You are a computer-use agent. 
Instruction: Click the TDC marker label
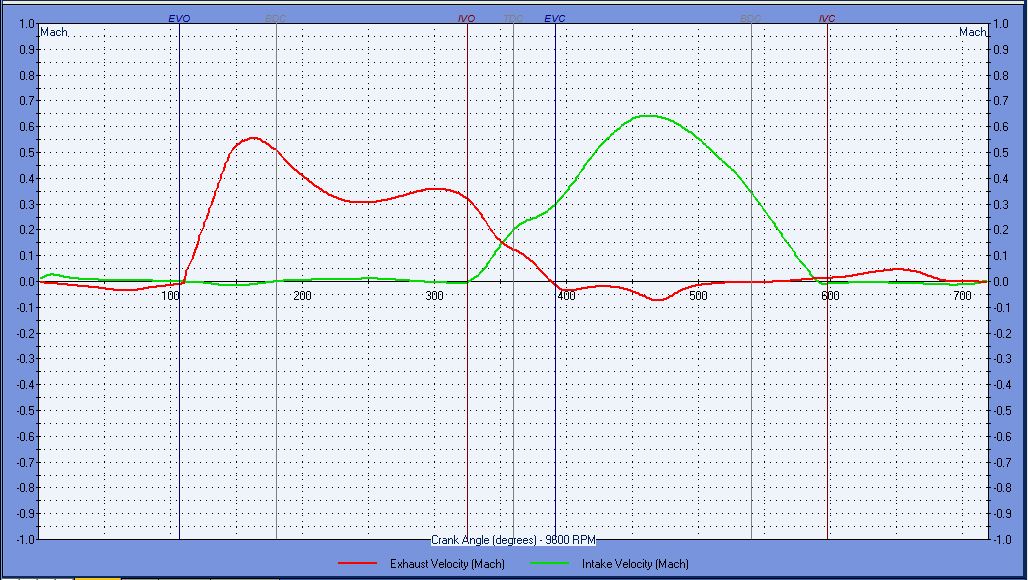click(x=513, y=19)
